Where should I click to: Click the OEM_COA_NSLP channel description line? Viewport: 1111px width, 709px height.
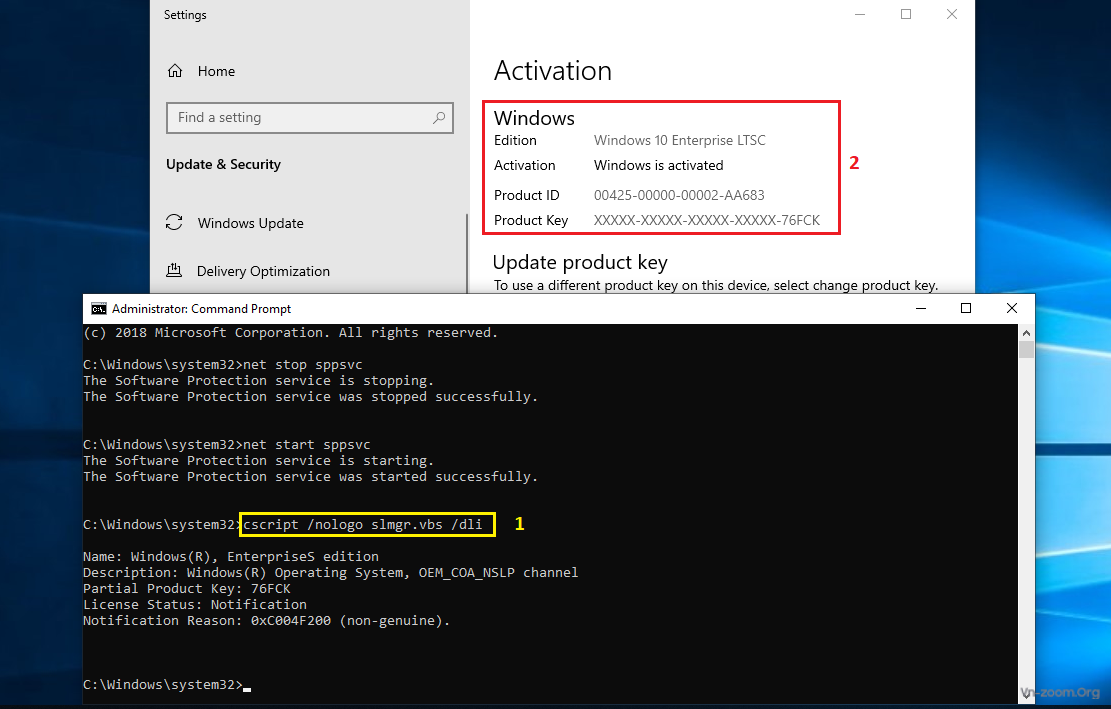point(330,572)
